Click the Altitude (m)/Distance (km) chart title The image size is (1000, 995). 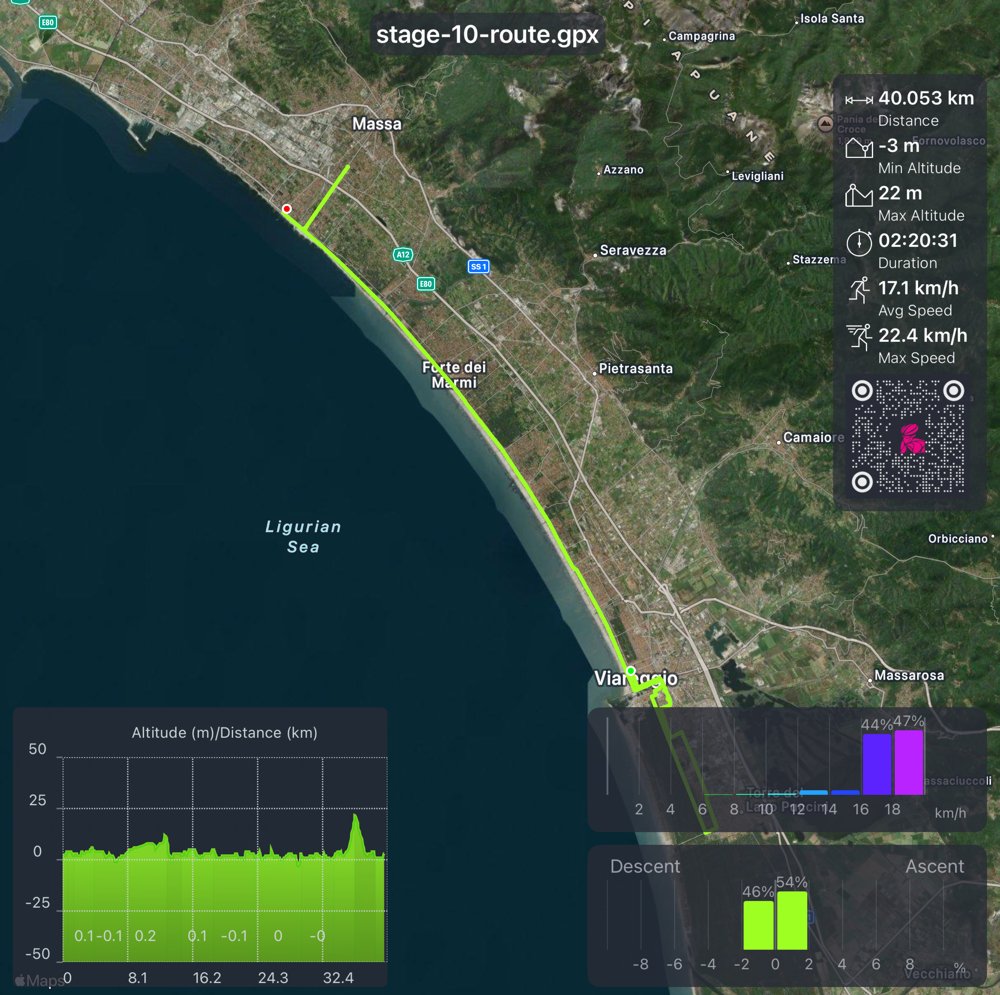[x=224, y=732]
